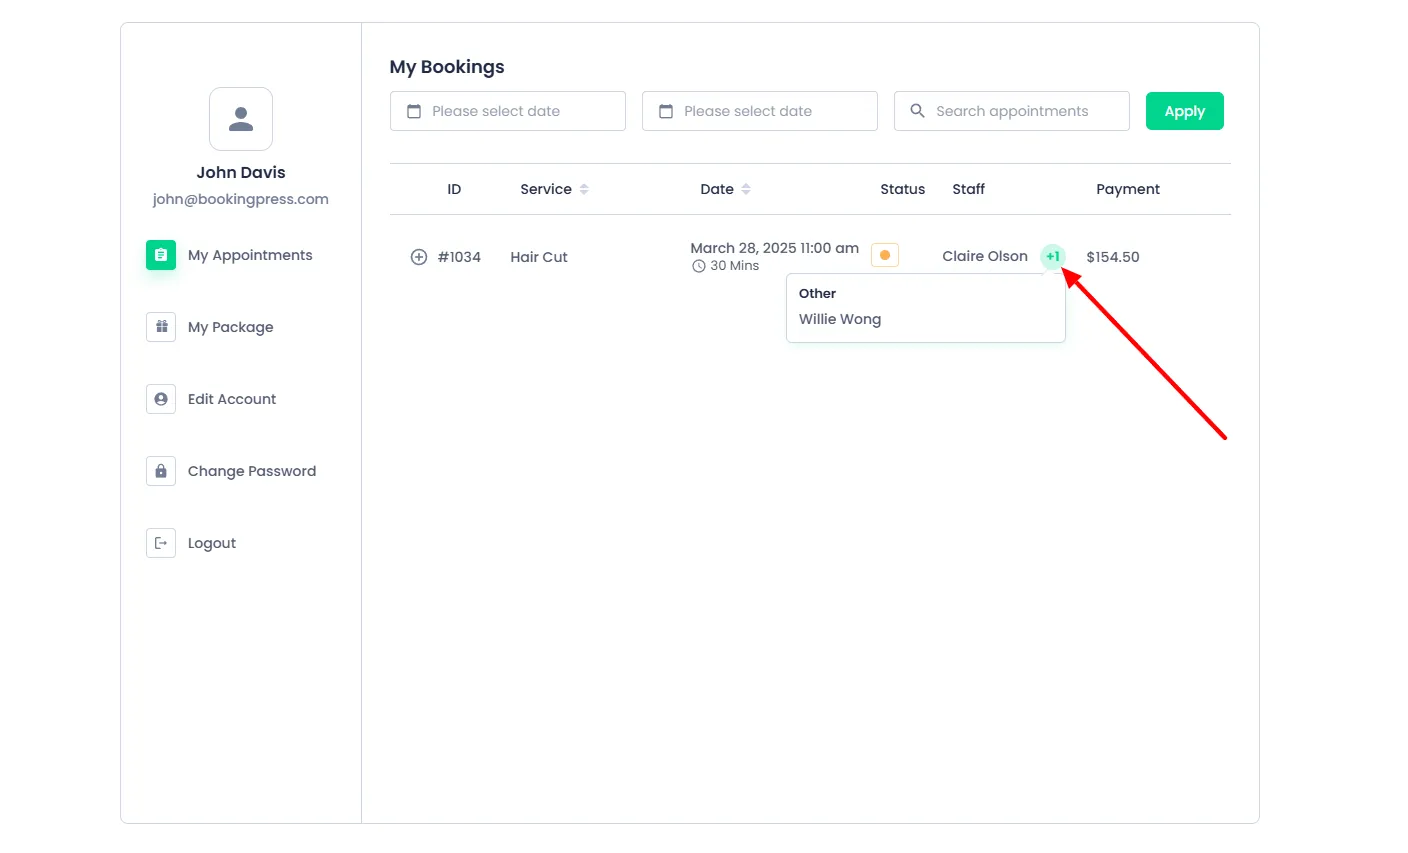Click the calendar icon in second date field
The width and height of the screenshot is (1408, 853).
tap(666, 111)
